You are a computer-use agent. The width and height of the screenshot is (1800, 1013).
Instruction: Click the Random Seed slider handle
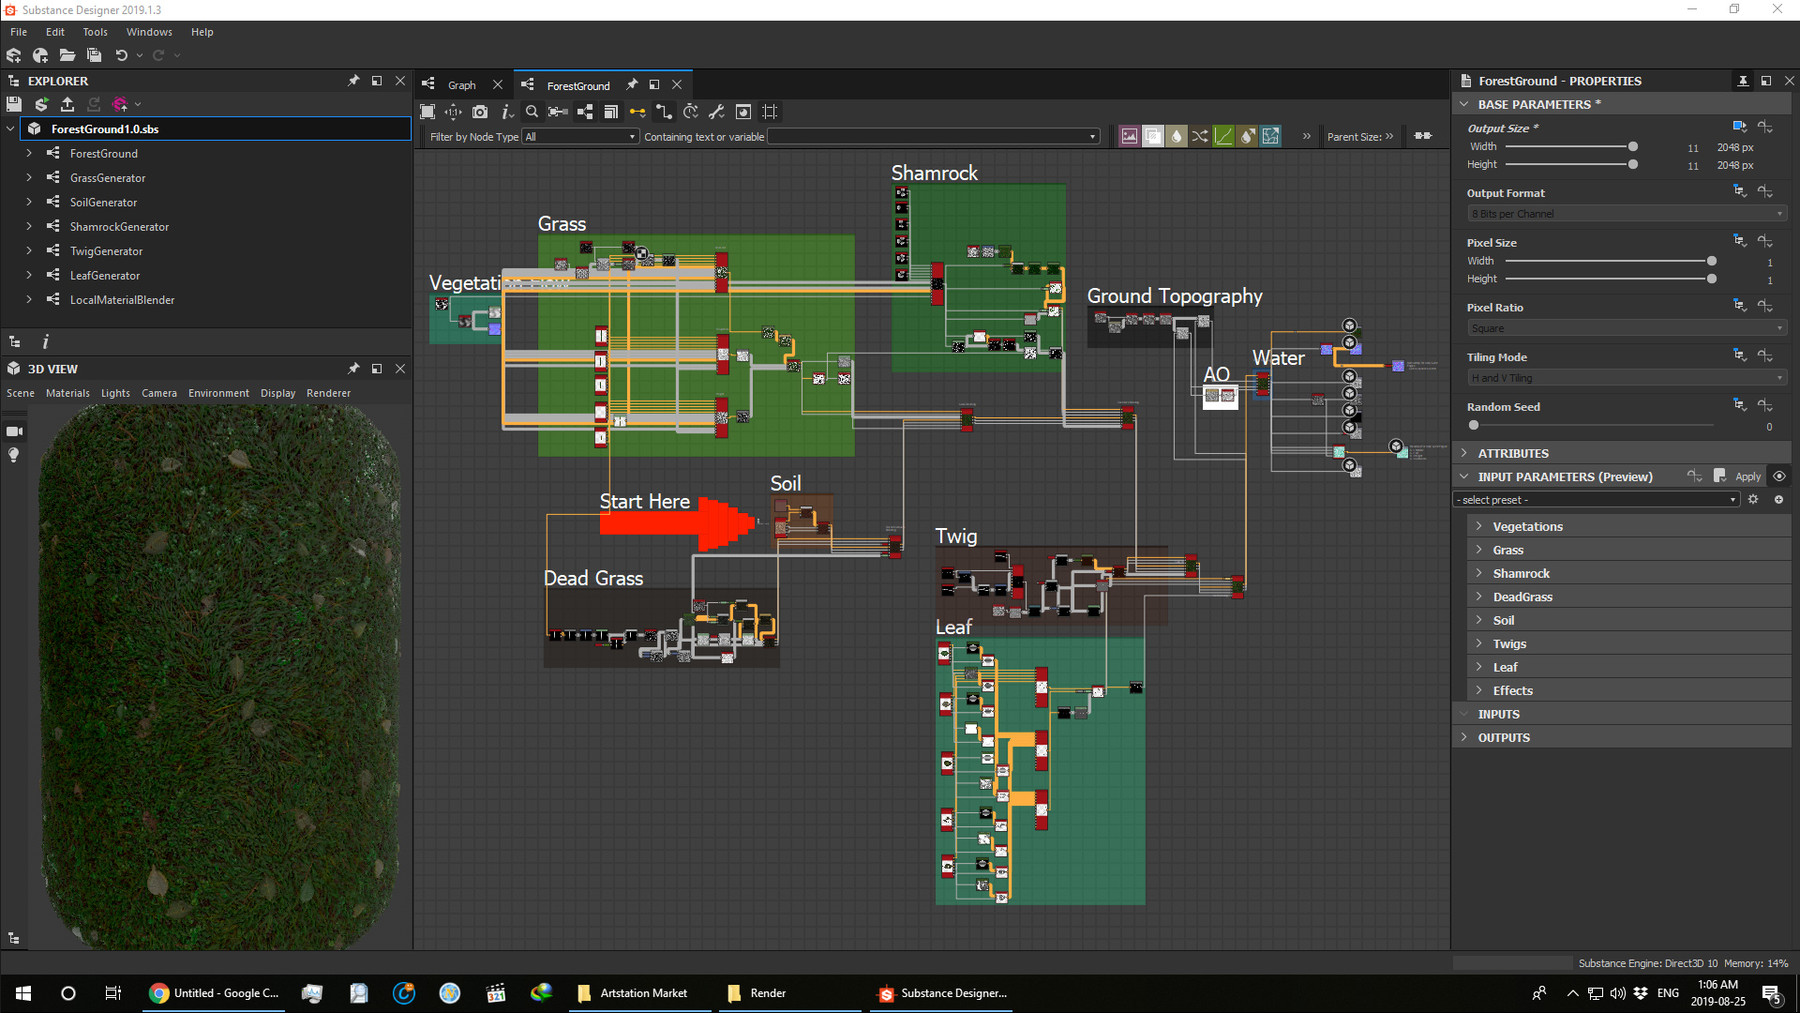coord(1474,425)
